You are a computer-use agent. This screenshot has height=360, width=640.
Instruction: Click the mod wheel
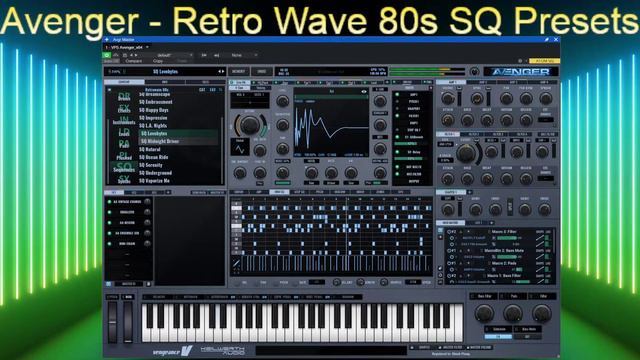[128, 322]
